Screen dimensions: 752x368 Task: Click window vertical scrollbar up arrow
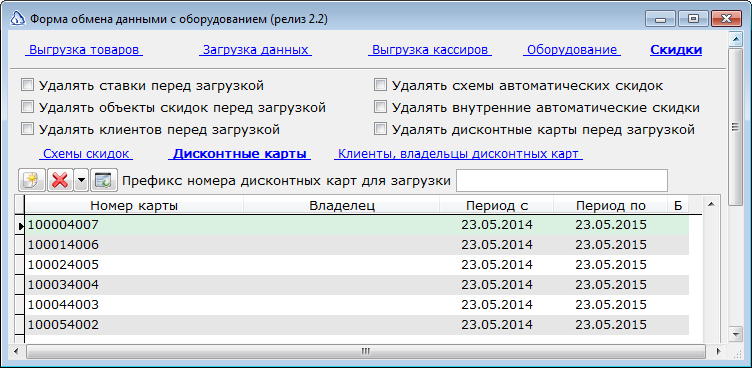point(735,38)
